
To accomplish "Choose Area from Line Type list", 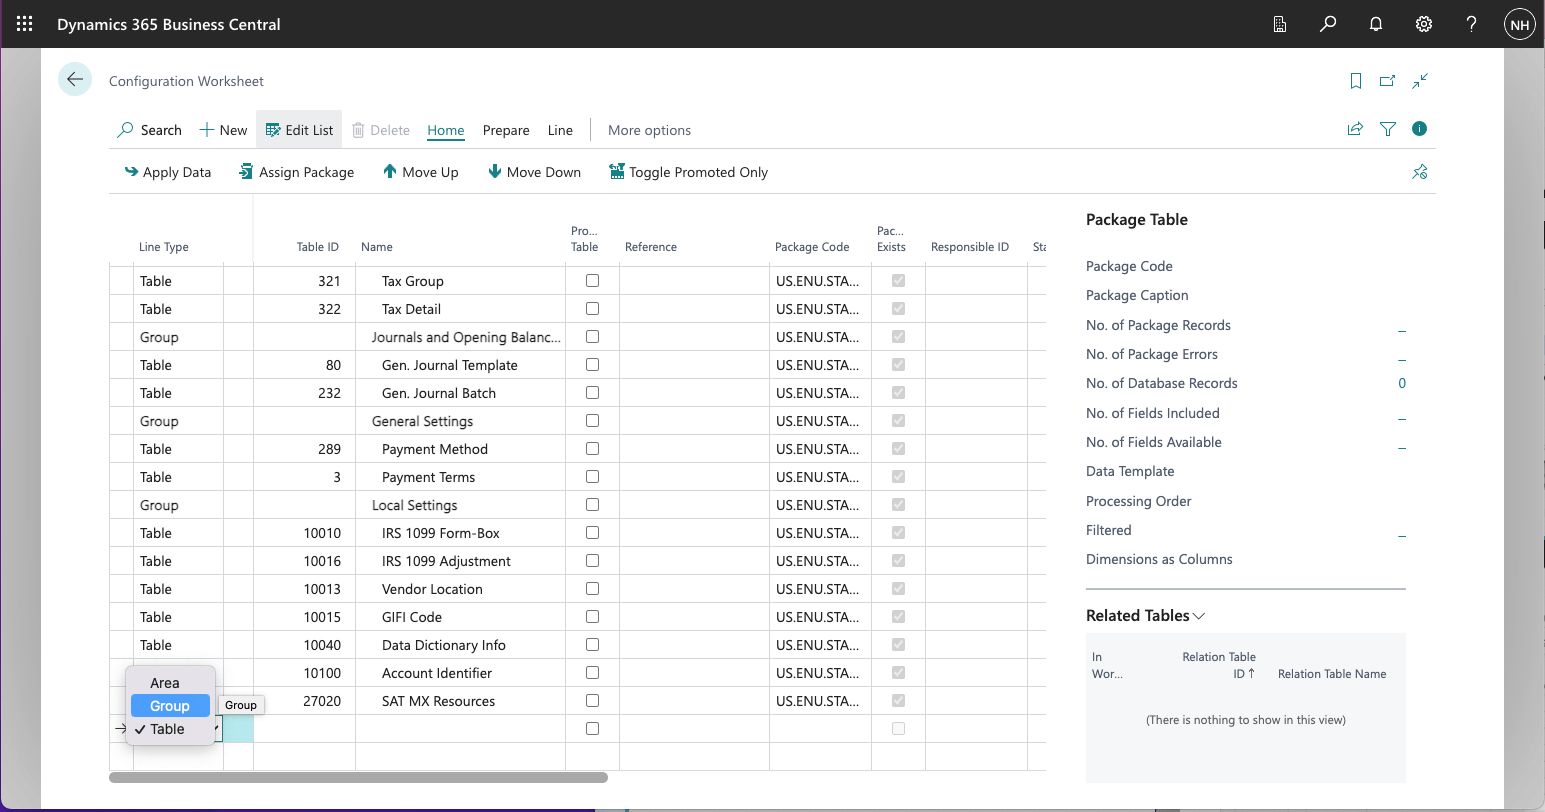I will 165,683.
